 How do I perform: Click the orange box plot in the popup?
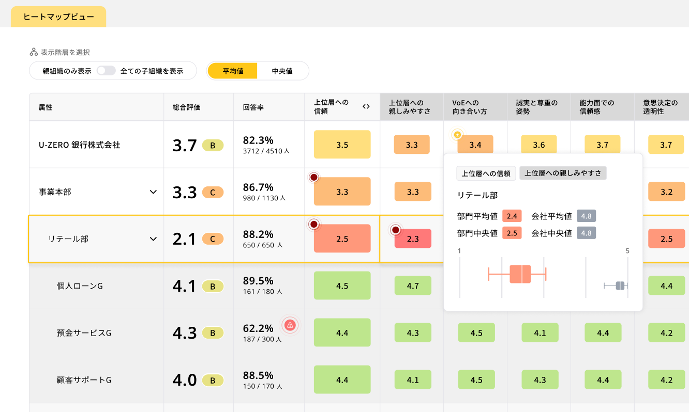(x=519, y=273)
